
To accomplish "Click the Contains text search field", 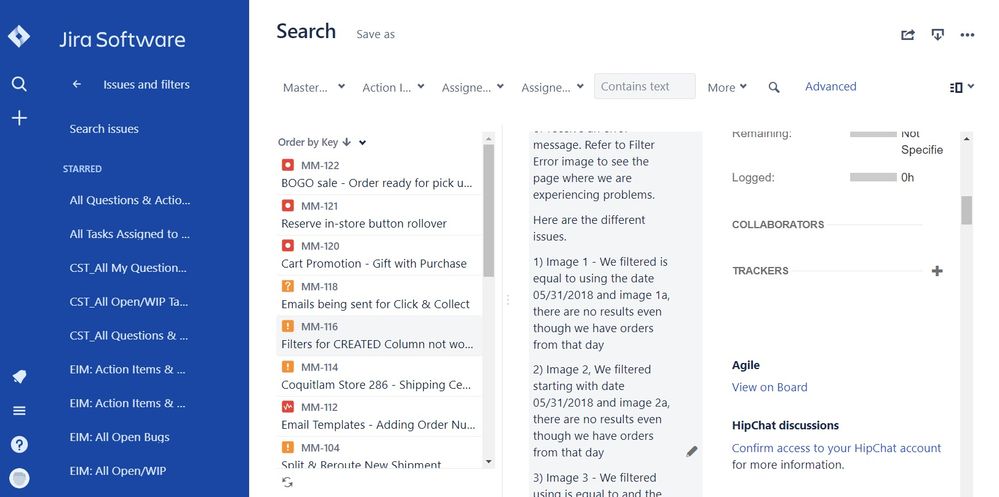I will [645, 86].
